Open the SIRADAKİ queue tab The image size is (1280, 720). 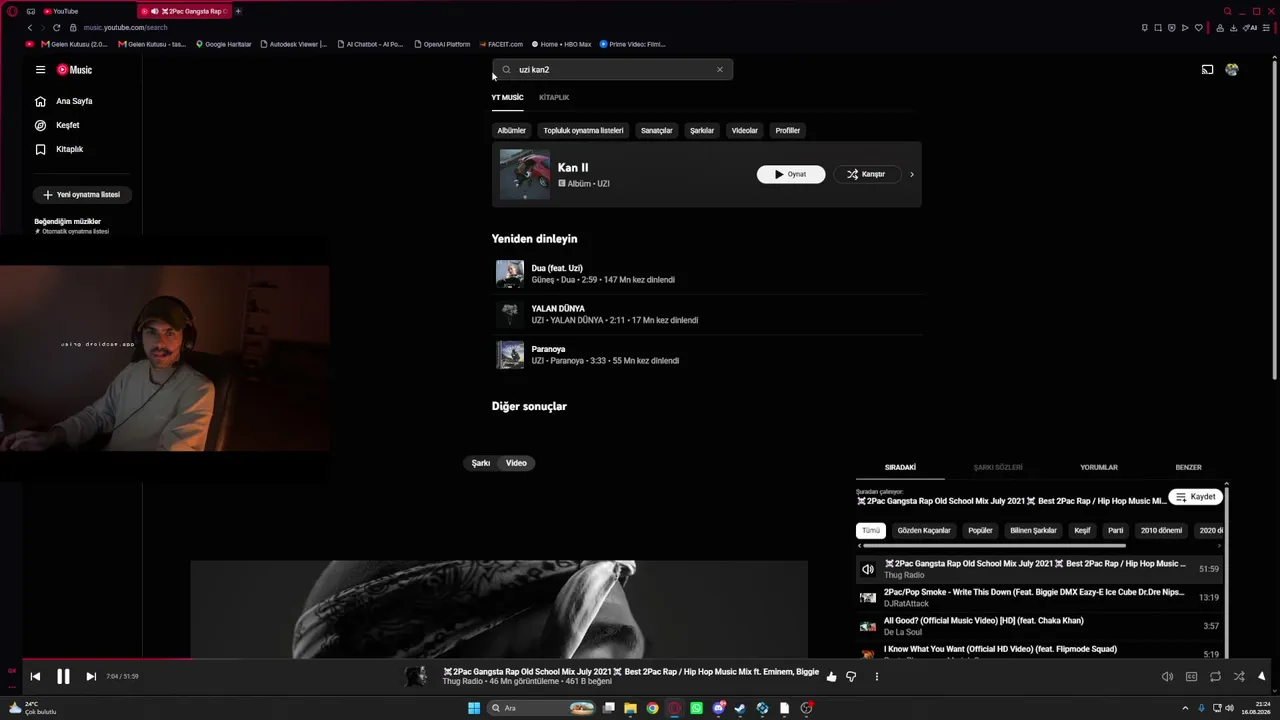pos(900,468)
